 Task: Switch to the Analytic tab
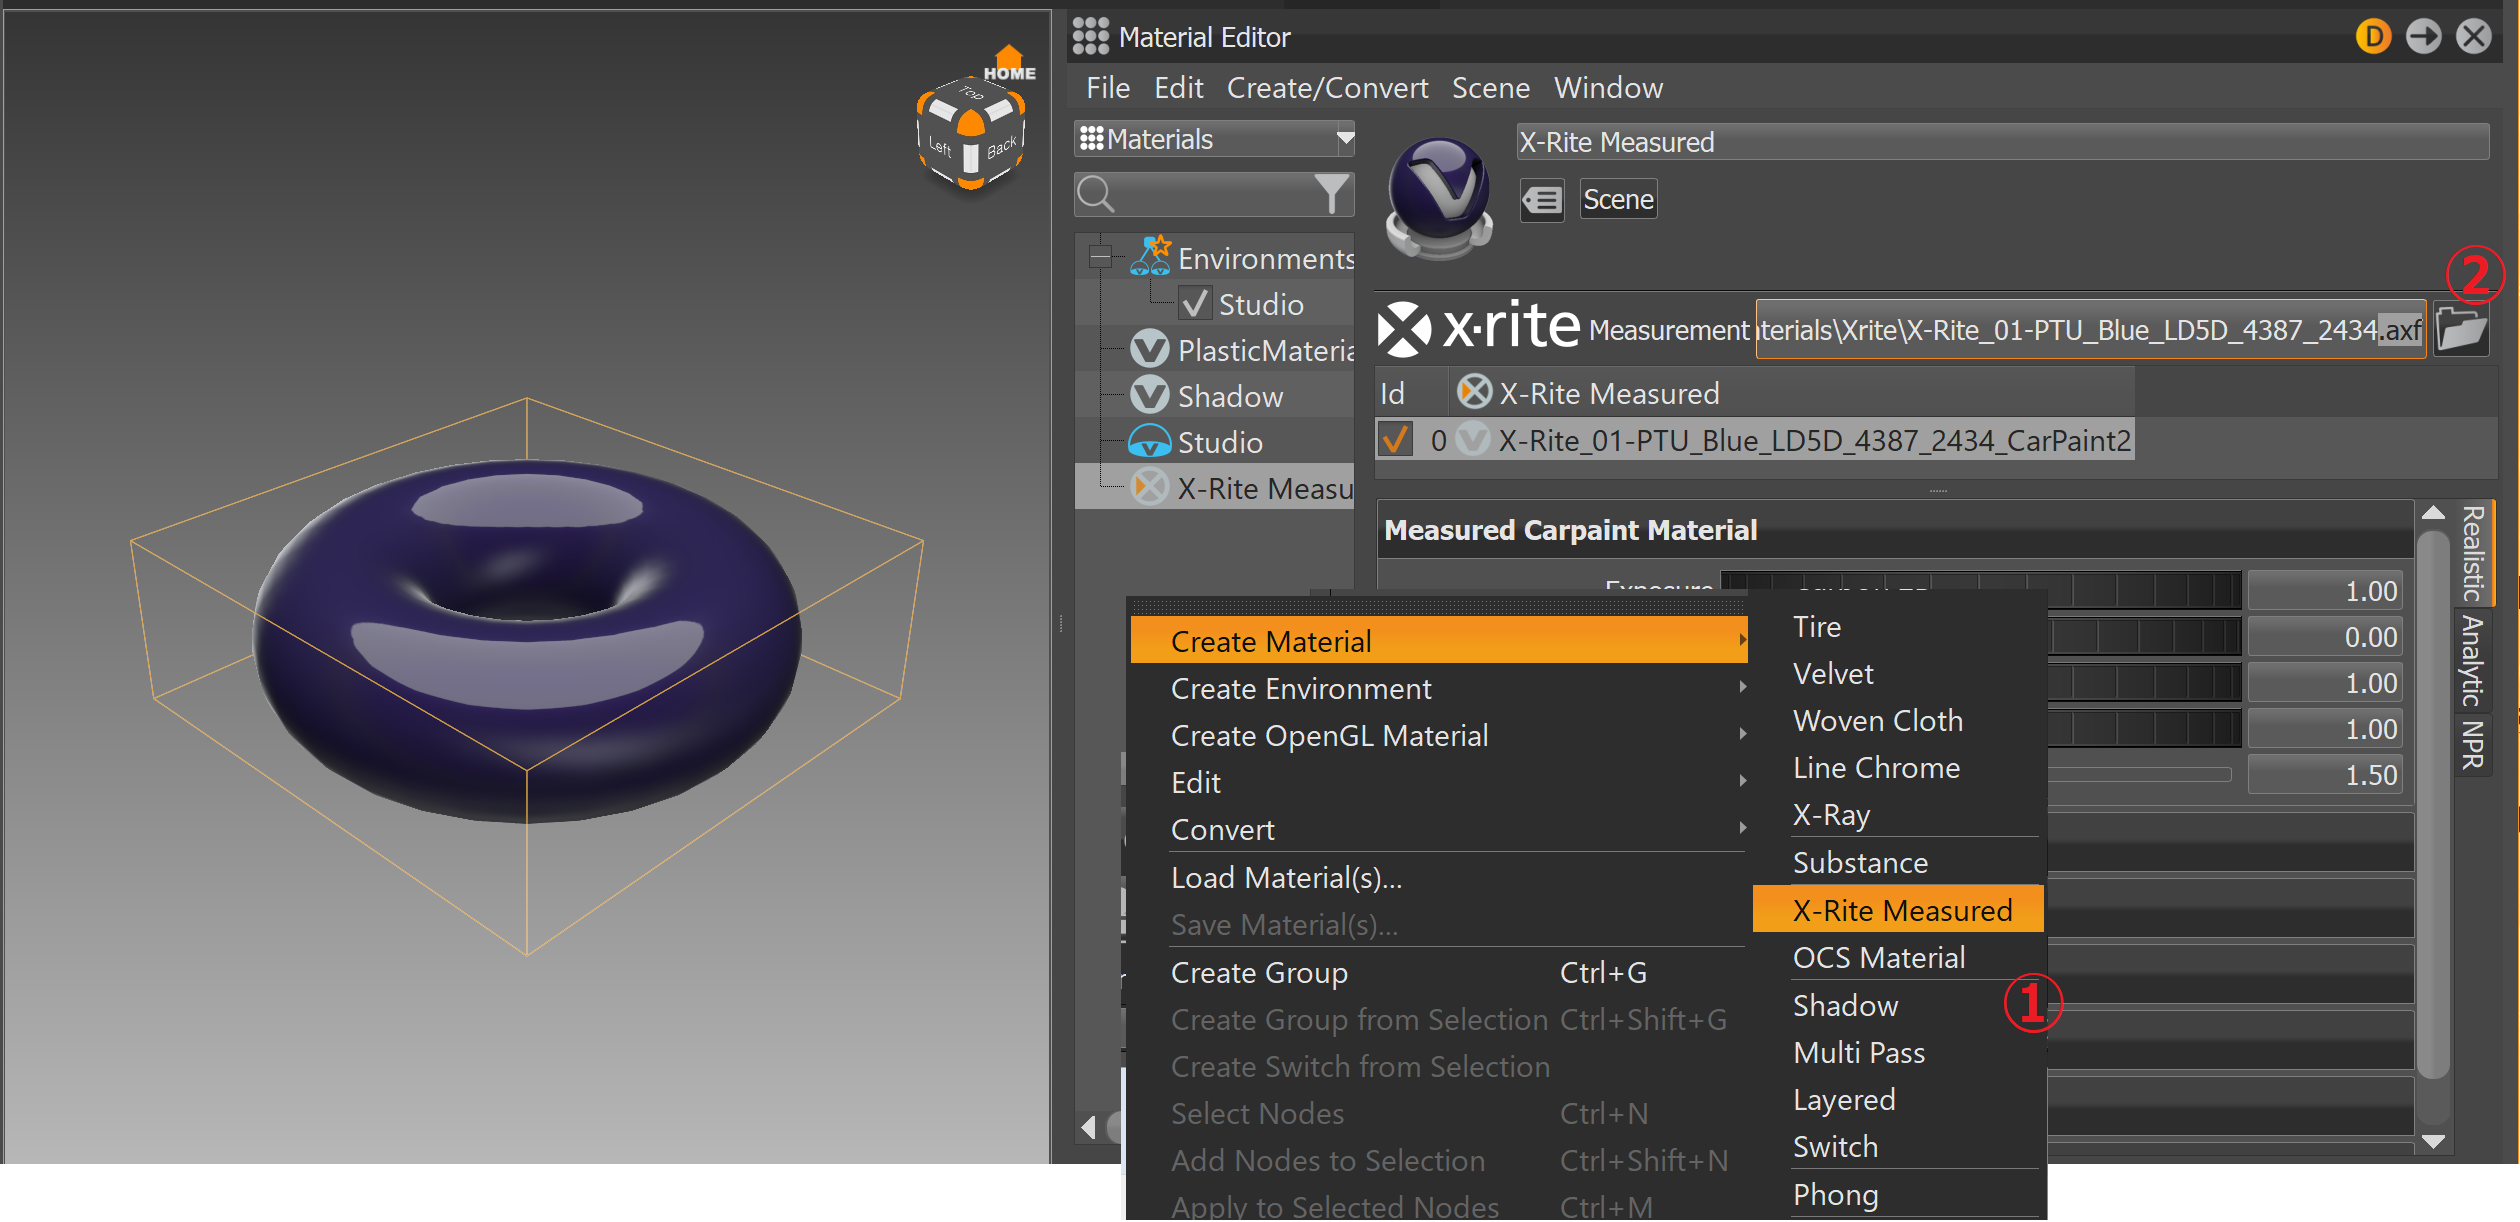2474,660
